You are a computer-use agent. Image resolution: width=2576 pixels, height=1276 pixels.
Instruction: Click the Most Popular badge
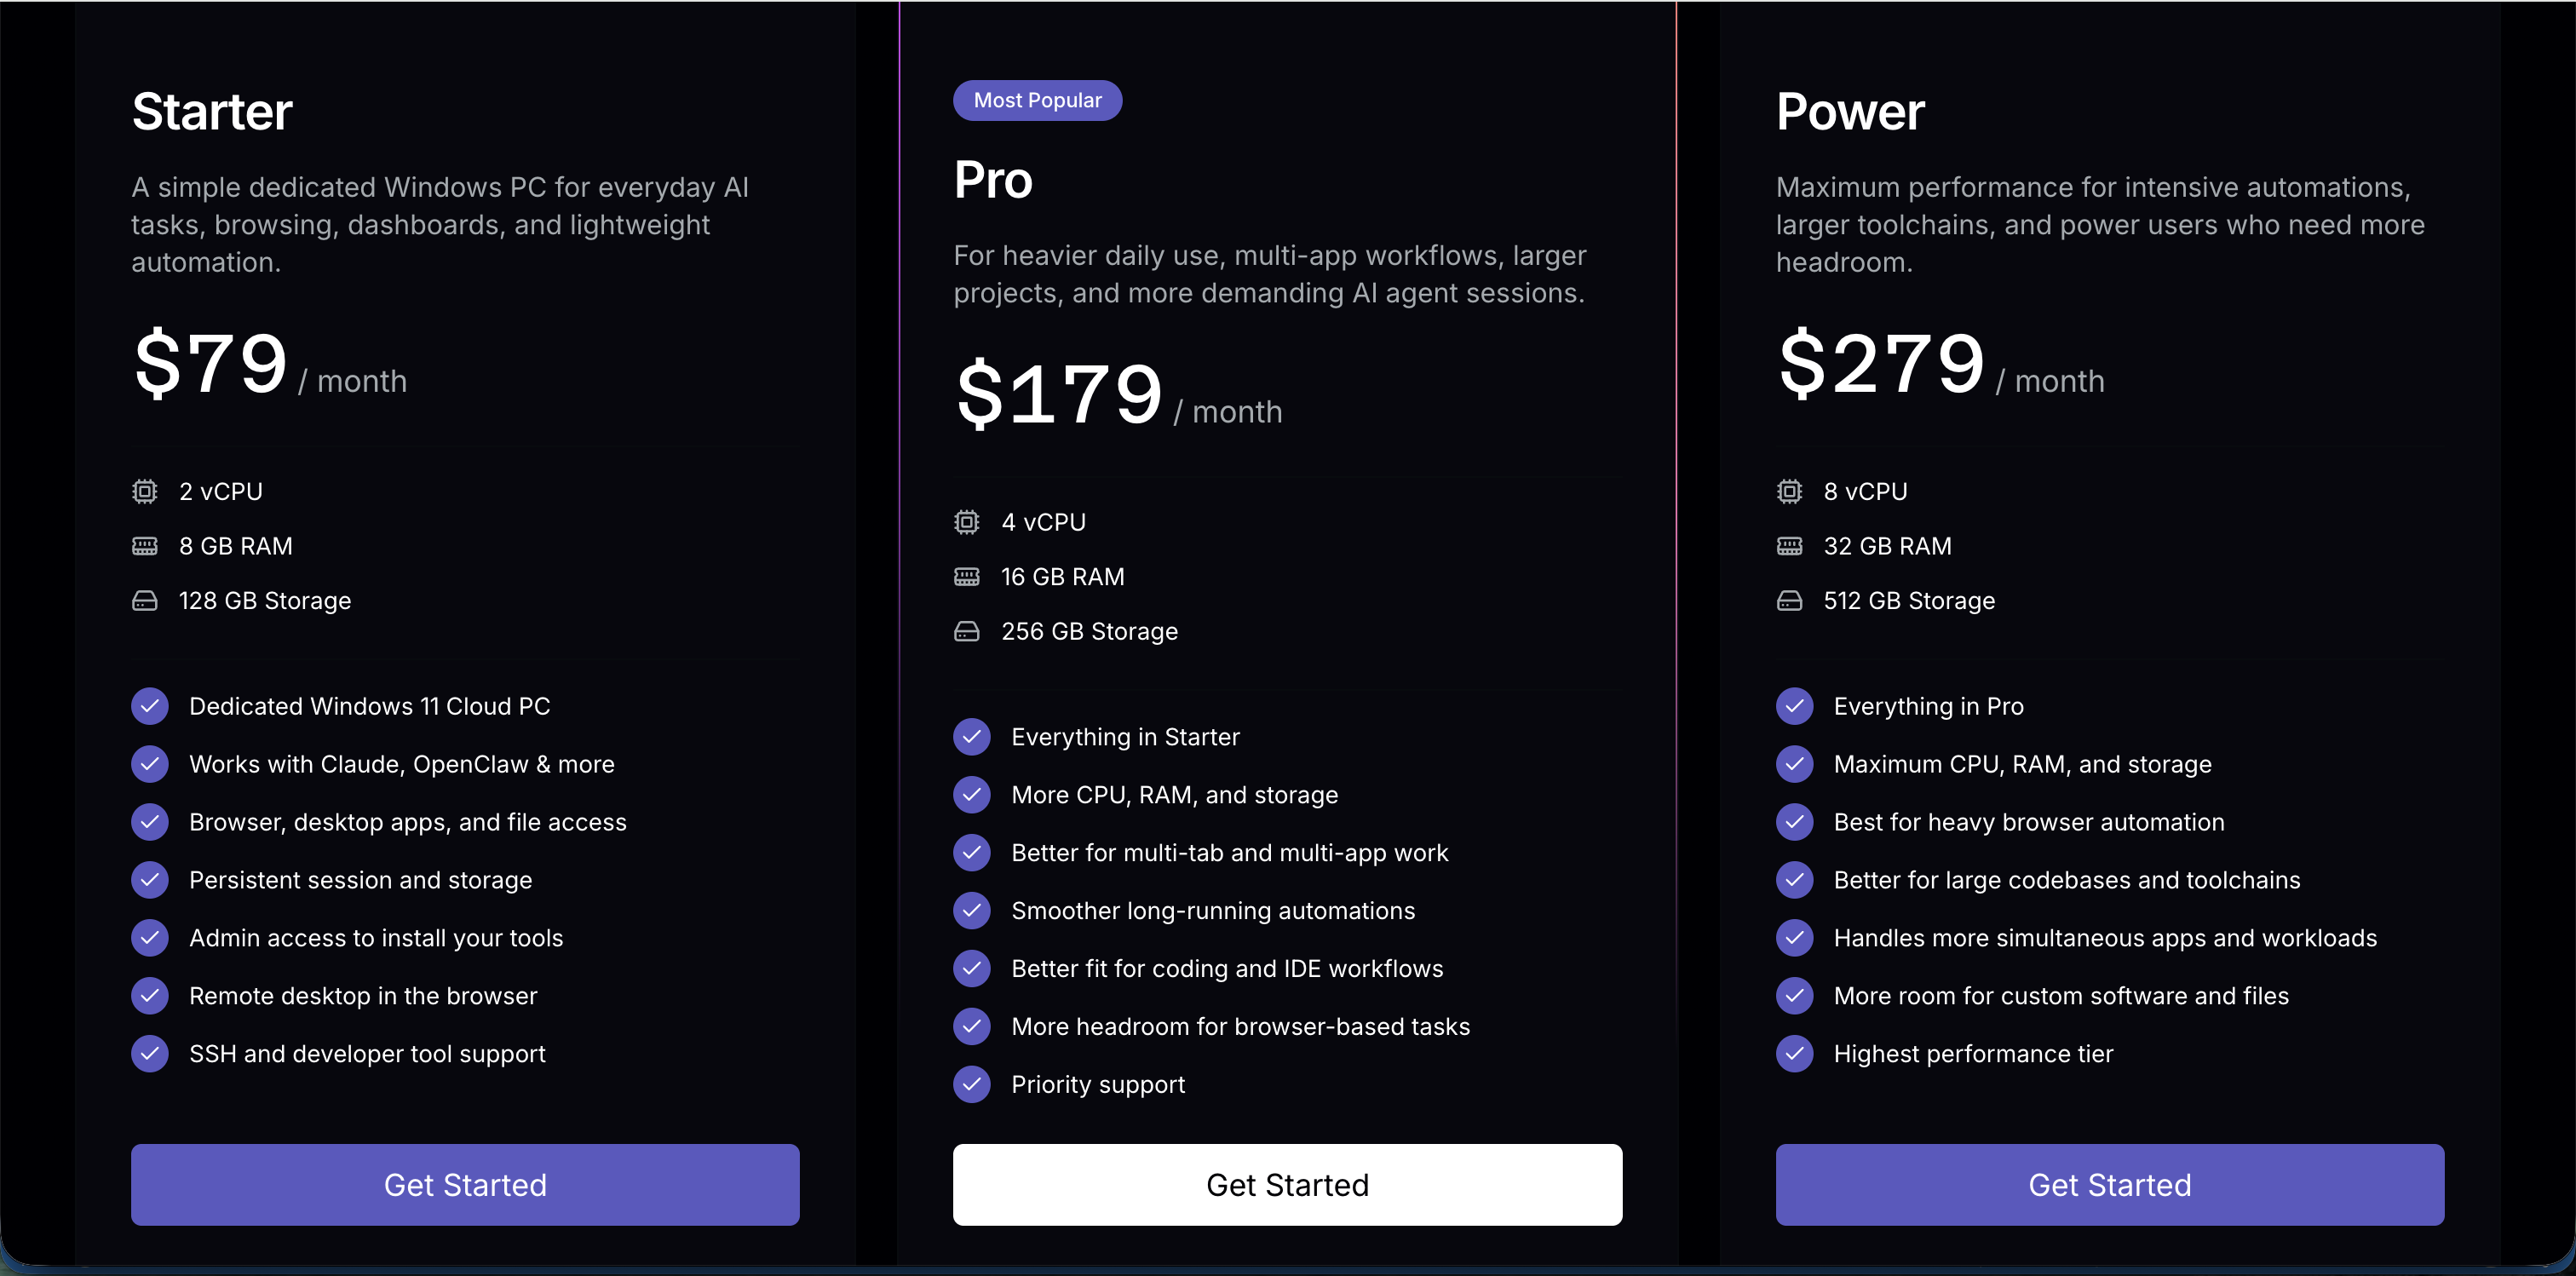tap(1037, 100)
